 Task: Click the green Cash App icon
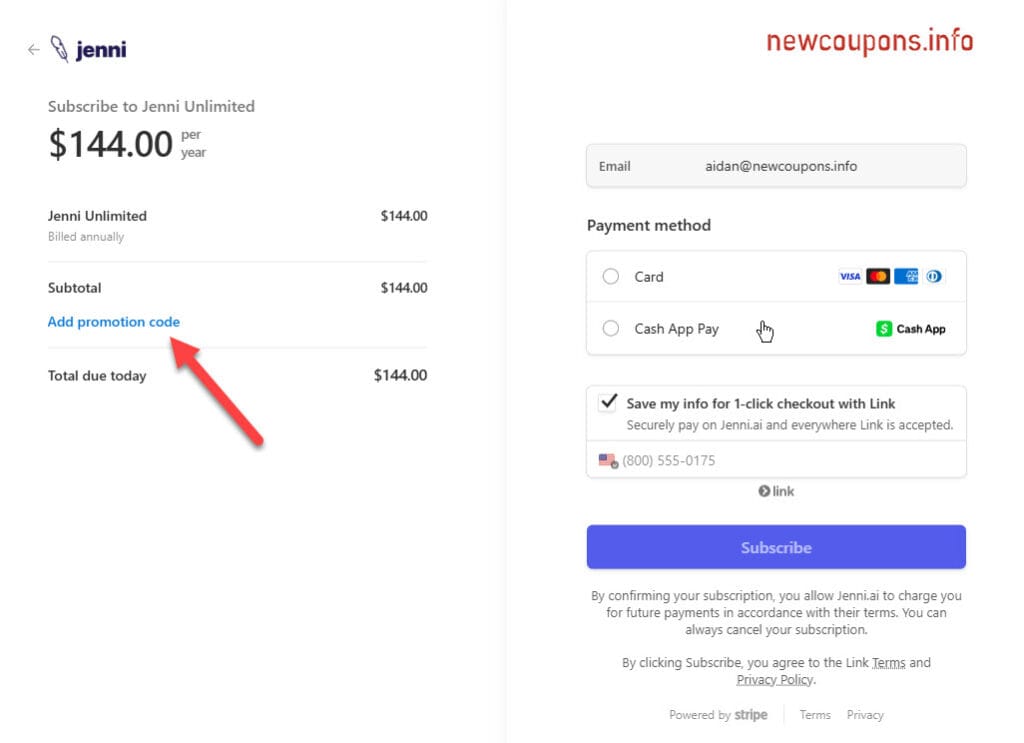tap(884, 329)
